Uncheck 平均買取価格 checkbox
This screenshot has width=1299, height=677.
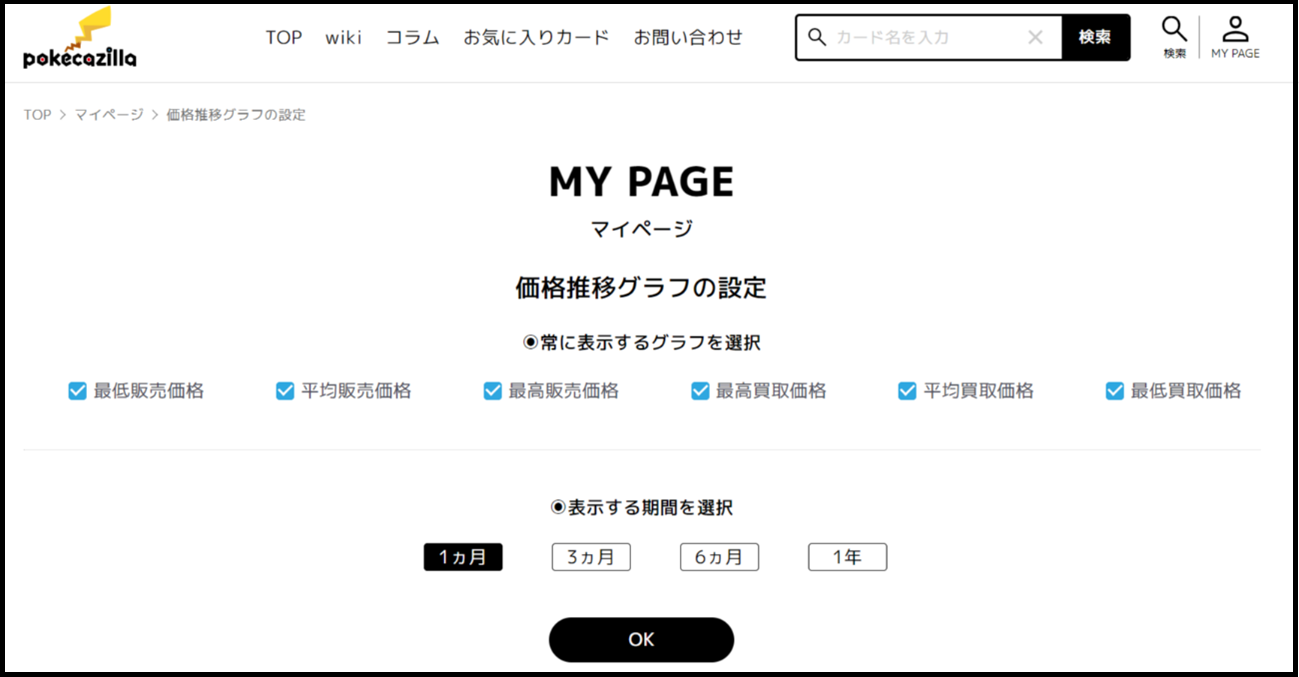pyautogui.click(x=907, y=391)
